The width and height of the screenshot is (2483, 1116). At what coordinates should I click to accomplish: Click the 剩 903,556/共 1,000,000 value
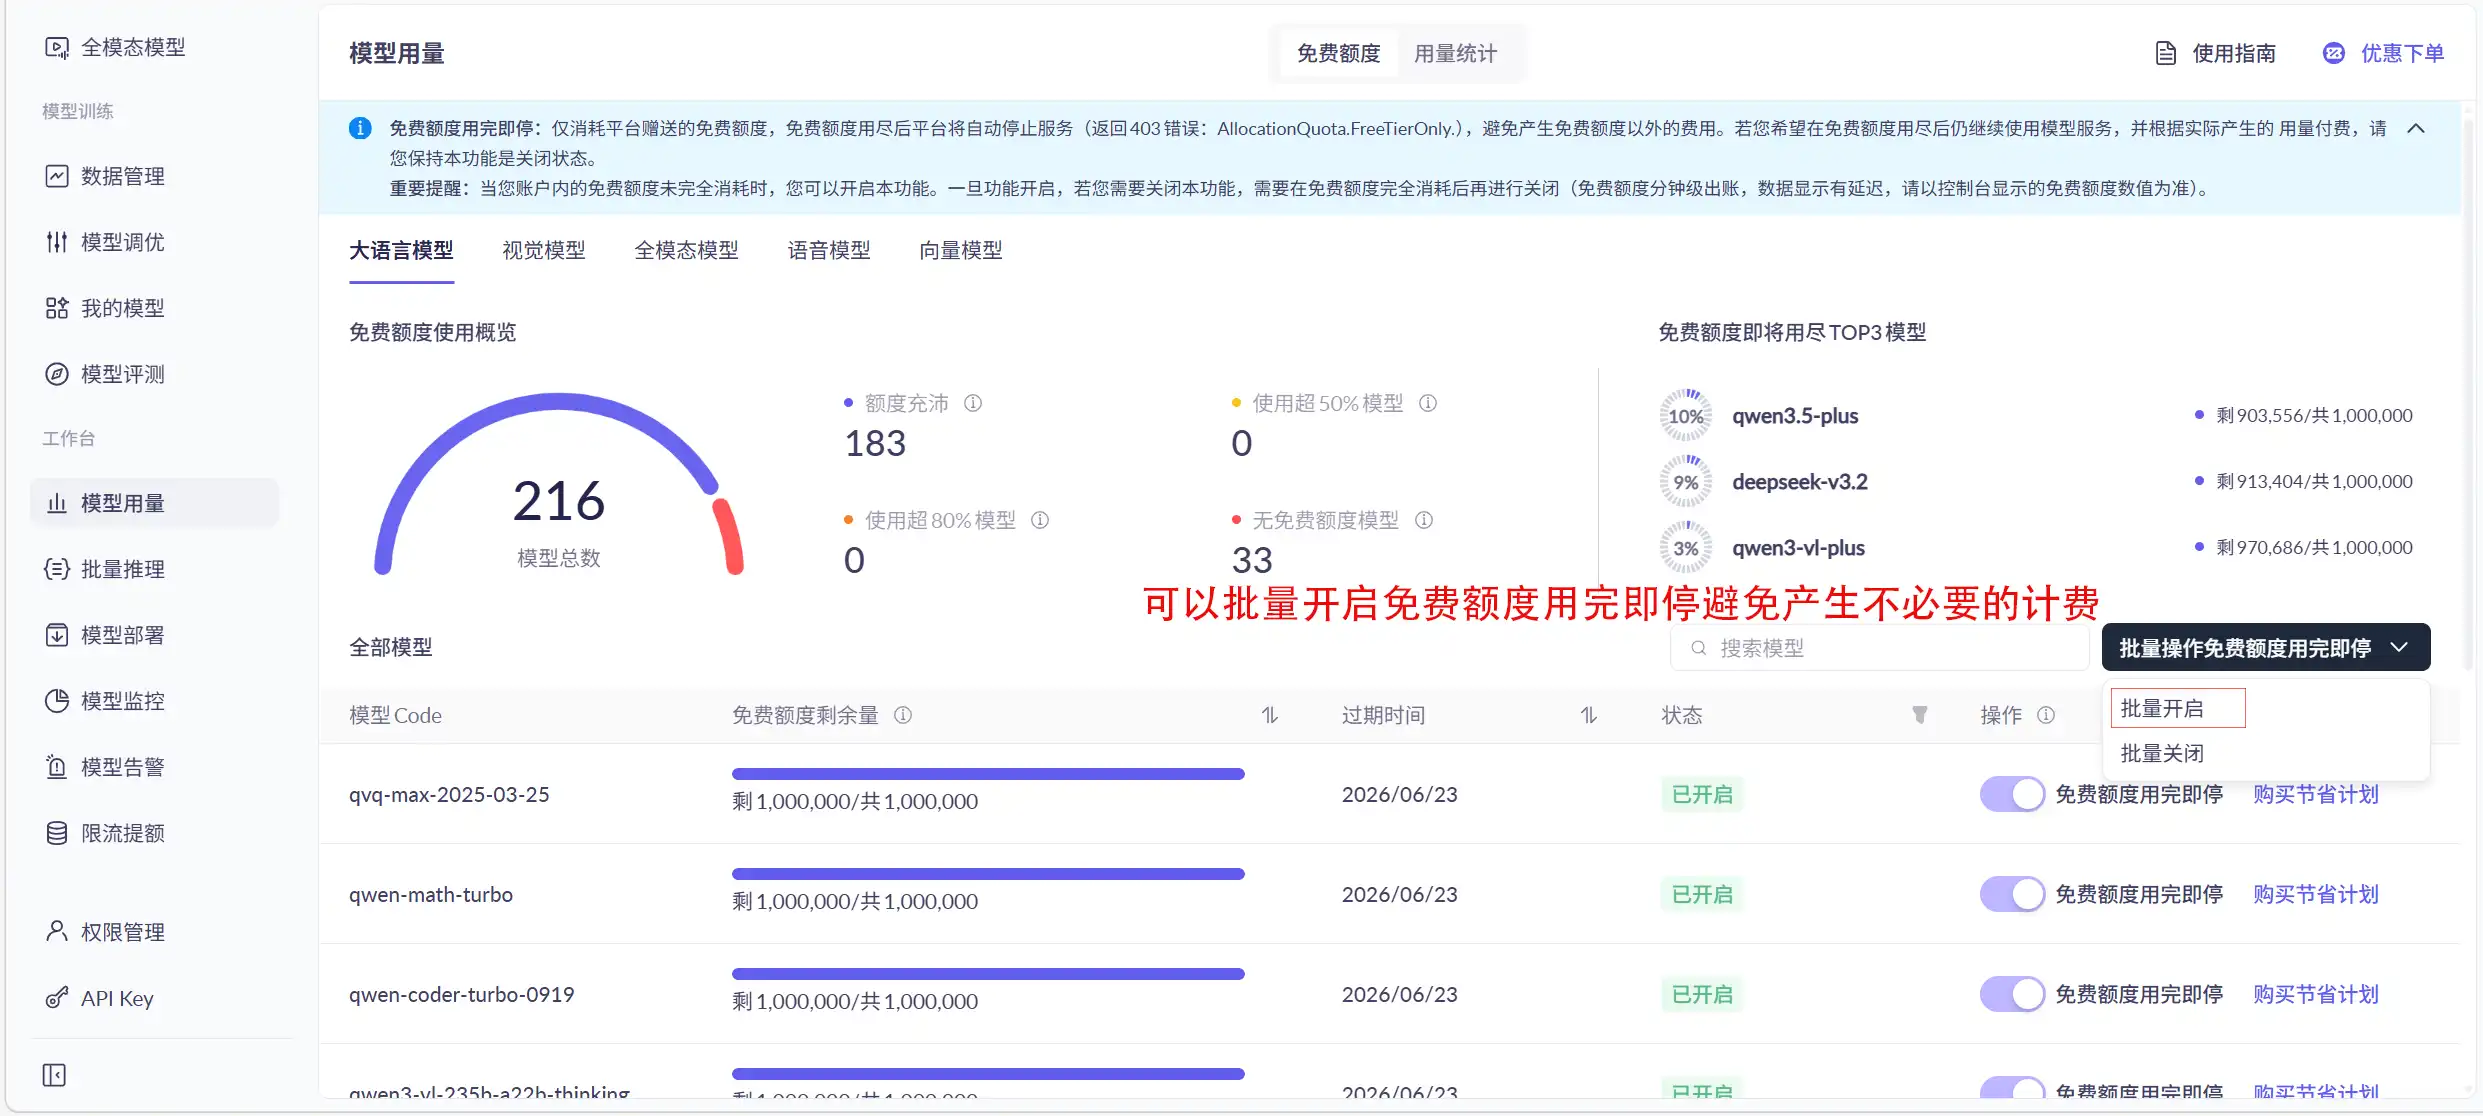2314,416
